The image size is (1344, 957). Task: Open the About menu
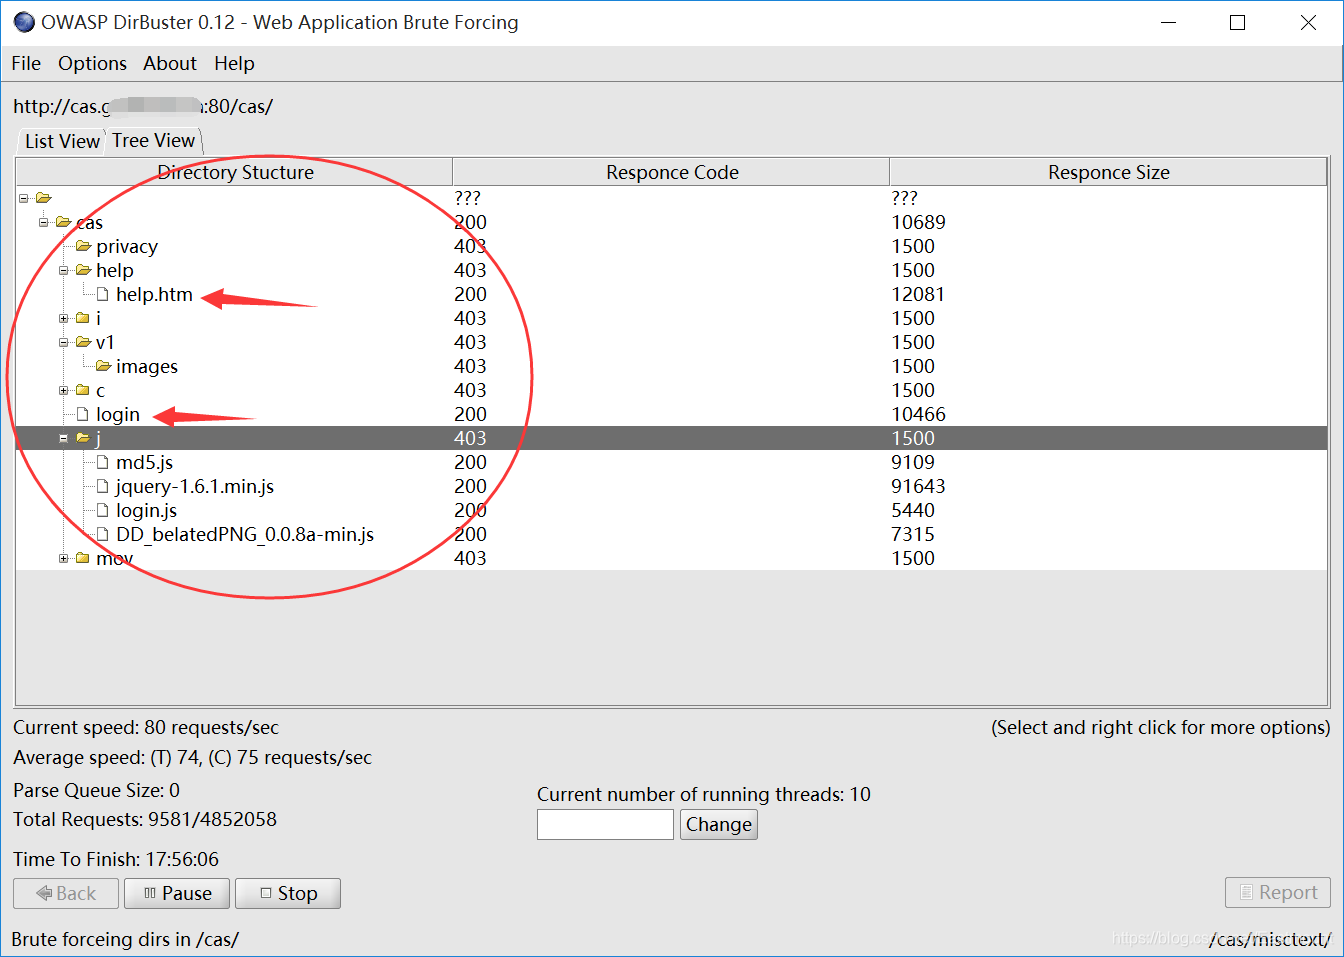170,63
